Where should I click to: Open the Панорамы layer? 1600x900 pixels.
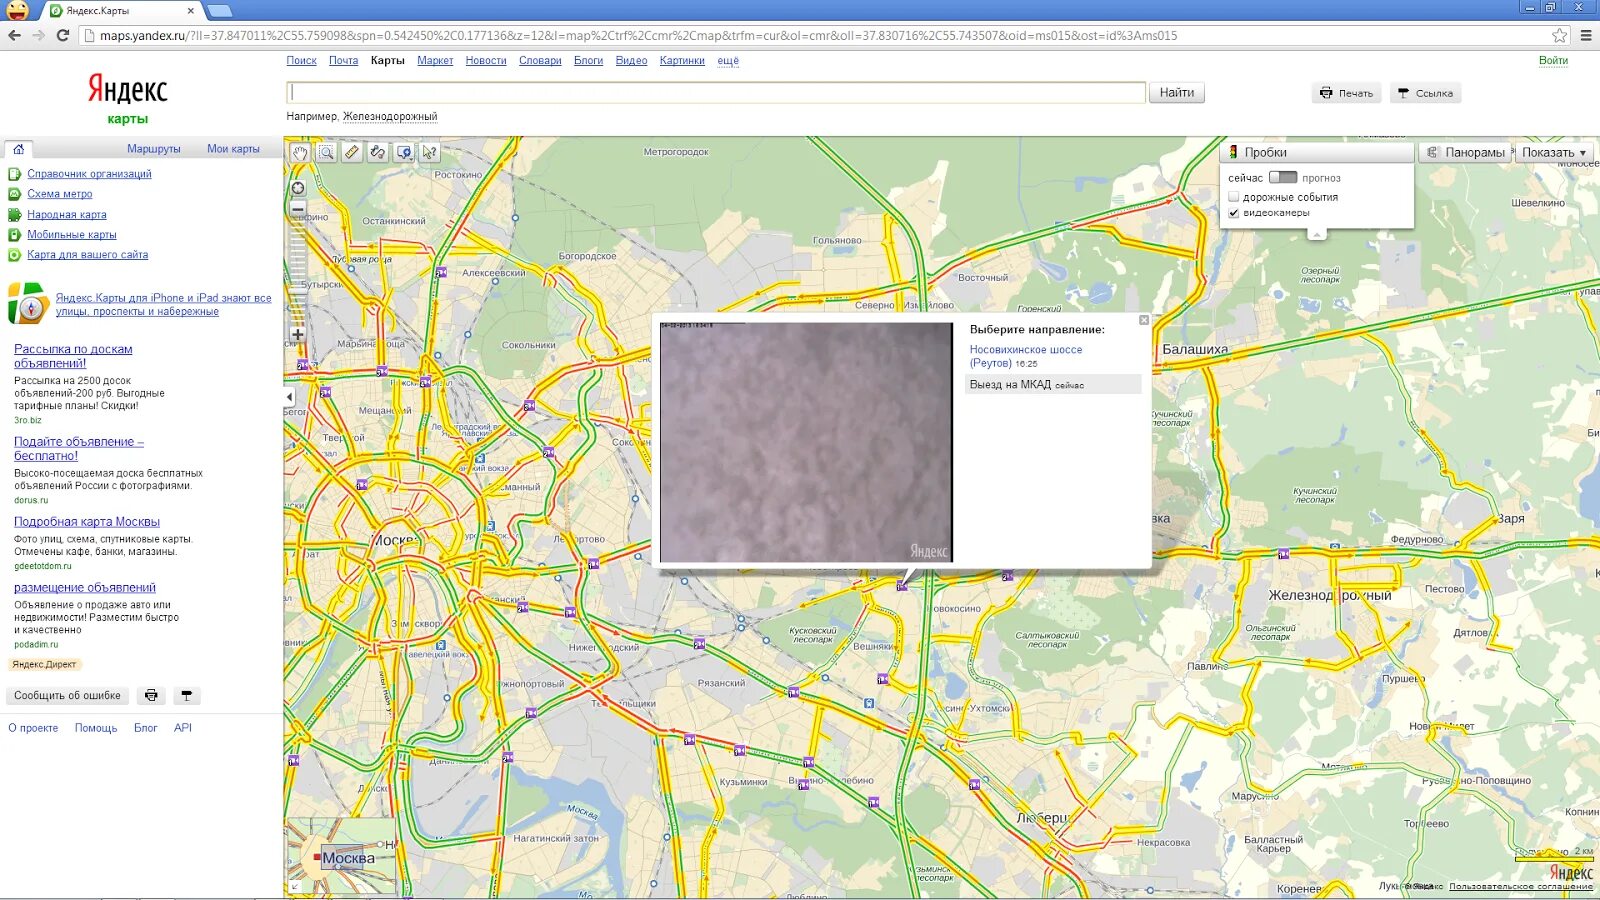1465,152
